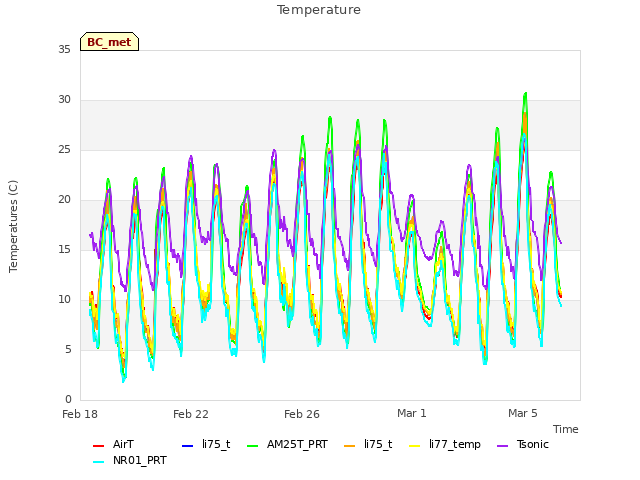Toggle the blue li75_t legend entry
The image size is (640, 480).
(x=206, y=444)
